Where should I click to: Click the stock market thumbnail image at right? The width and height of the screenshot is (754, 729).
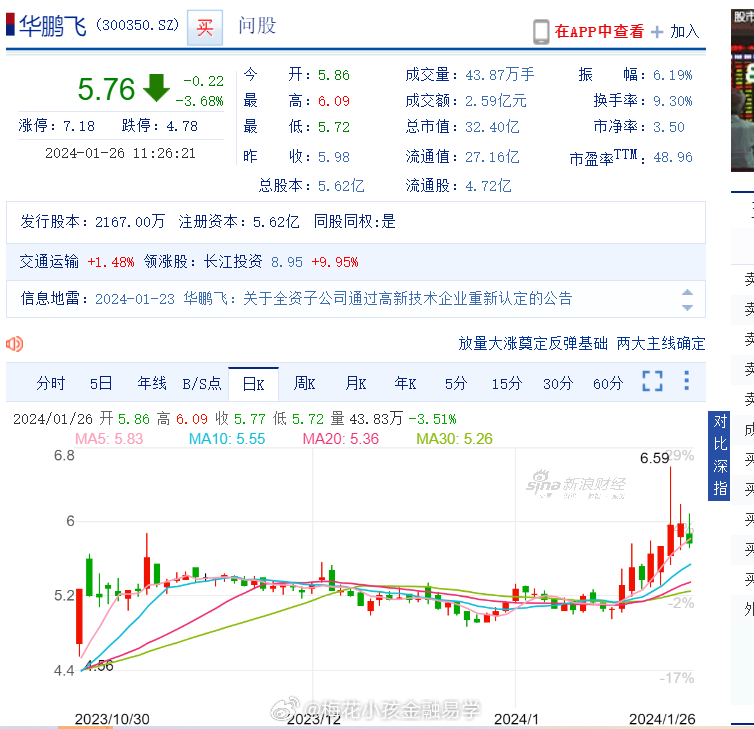742,90
